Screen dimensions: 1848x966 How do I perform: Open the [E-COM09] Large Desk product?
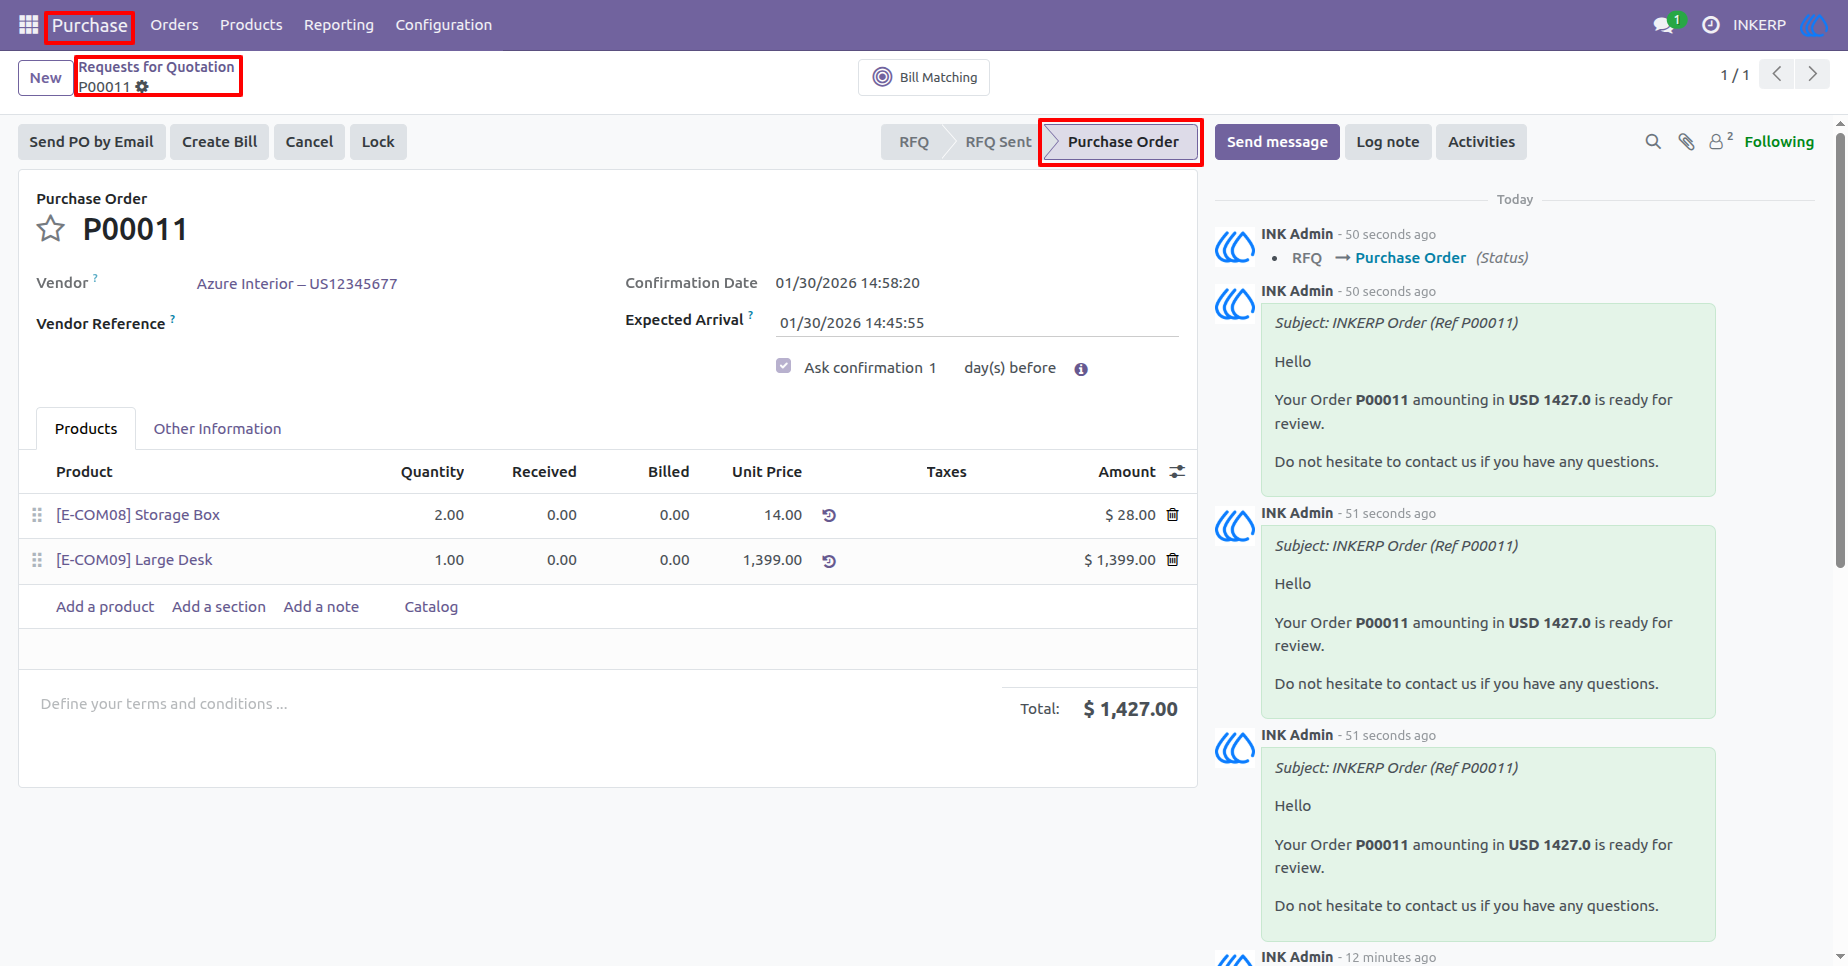pos(134,560)
